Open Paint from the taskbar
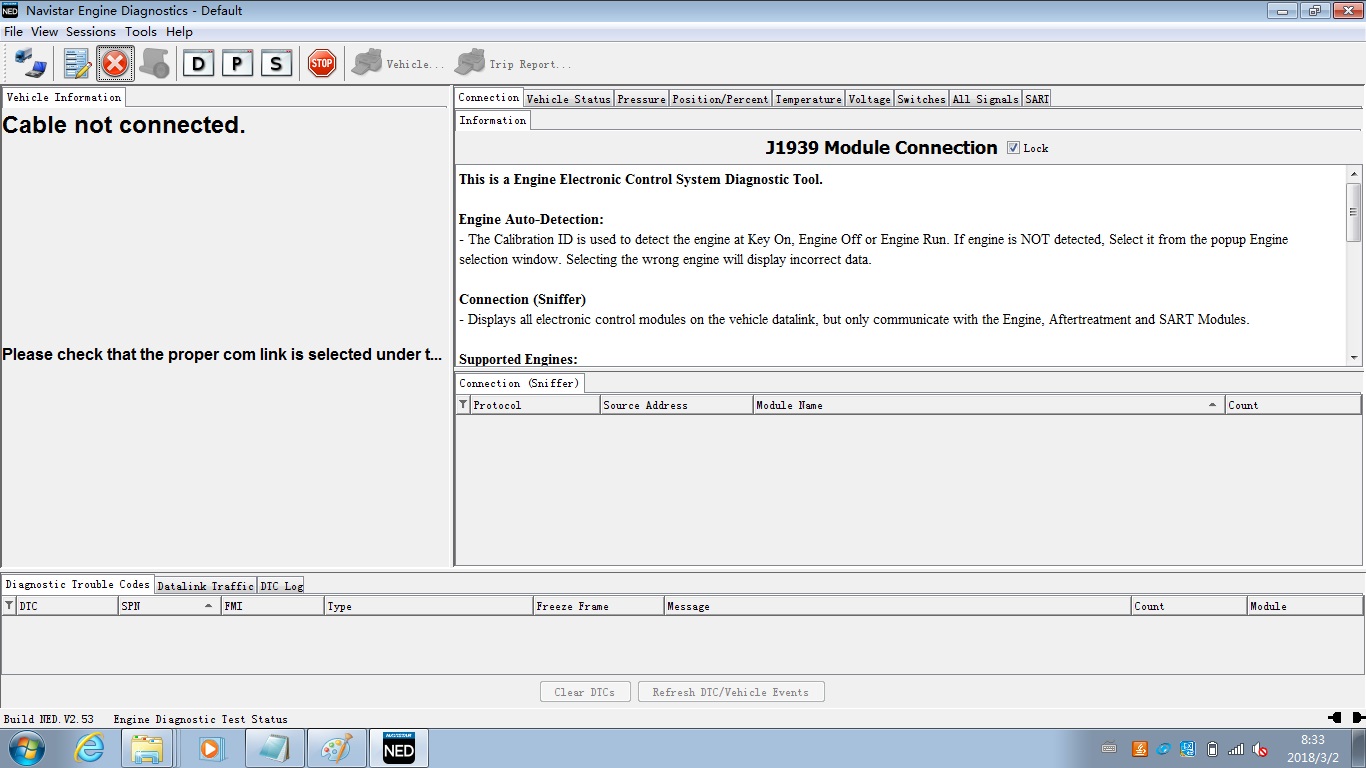The width and height of the screenshot is (1366, 768). point(337,748)
